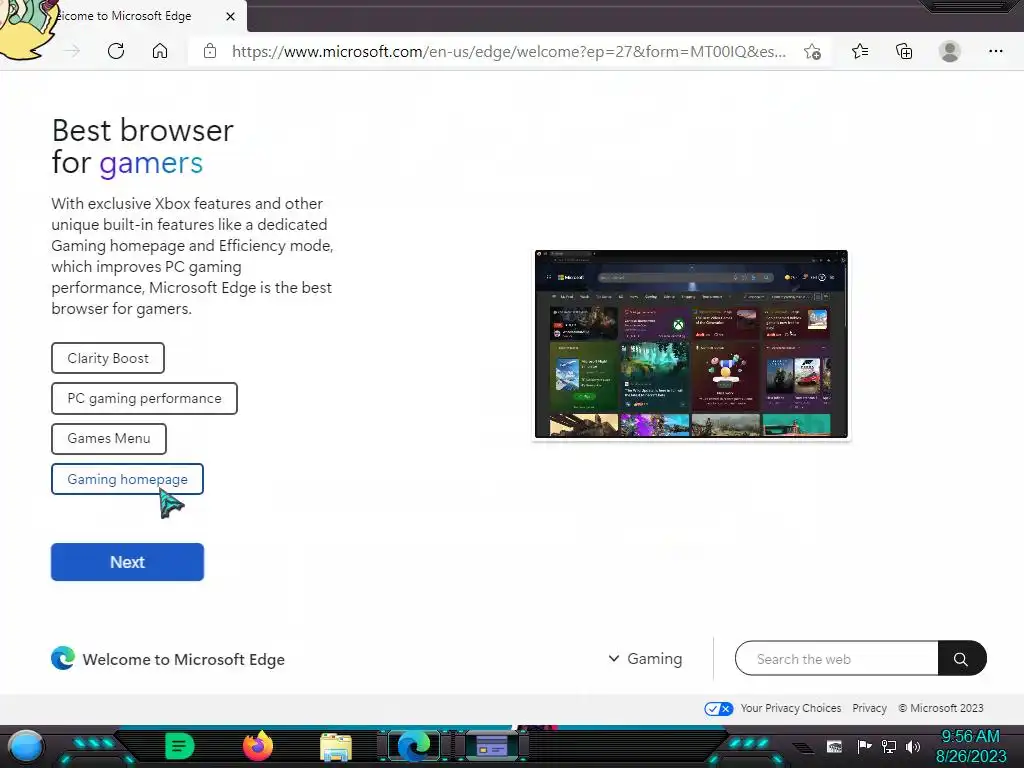Add this page to favorites star icon
The width and height of the screenshot is (1024, 768).
pyautogui.click(x=812, y=52)
